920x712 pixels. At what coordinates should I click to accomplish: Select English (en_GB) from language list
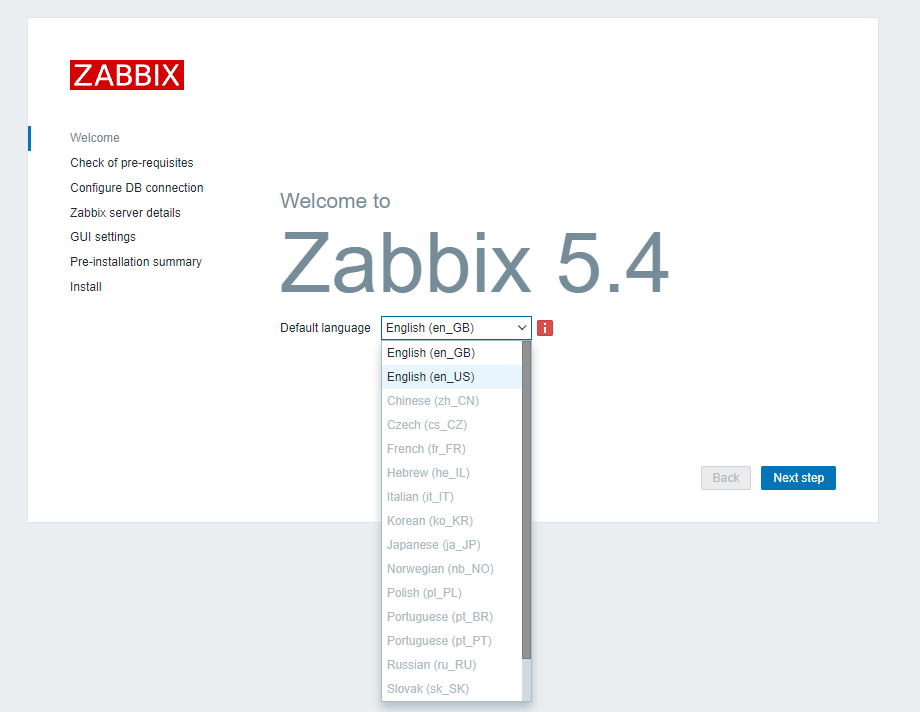pyautogui.click(x=431, y=353)
